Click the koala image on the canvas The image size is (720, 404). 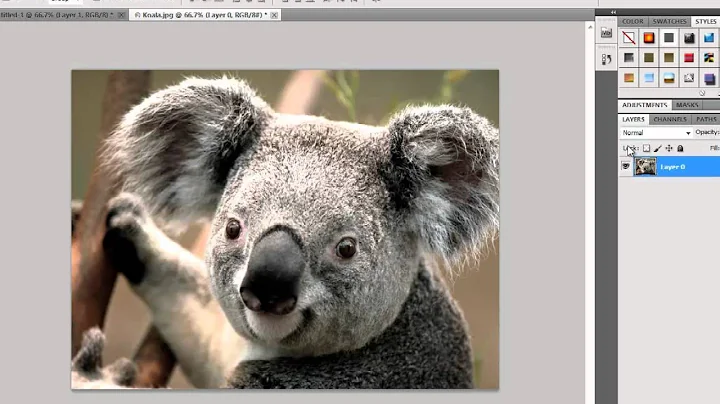coord(285,230)
